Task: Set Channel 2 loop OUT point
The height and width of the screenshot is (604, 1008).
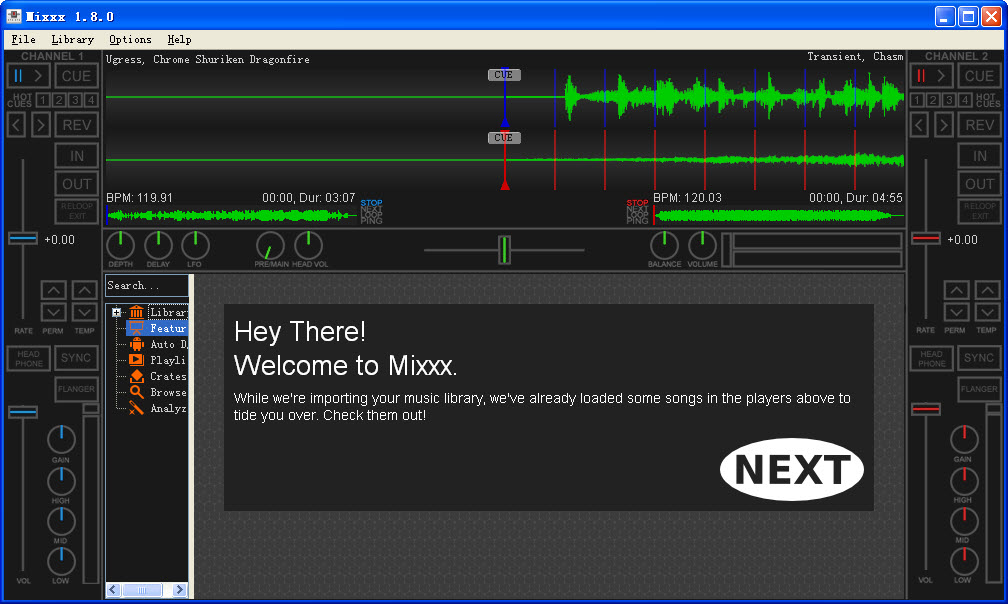Action: (x=979, y=184)
